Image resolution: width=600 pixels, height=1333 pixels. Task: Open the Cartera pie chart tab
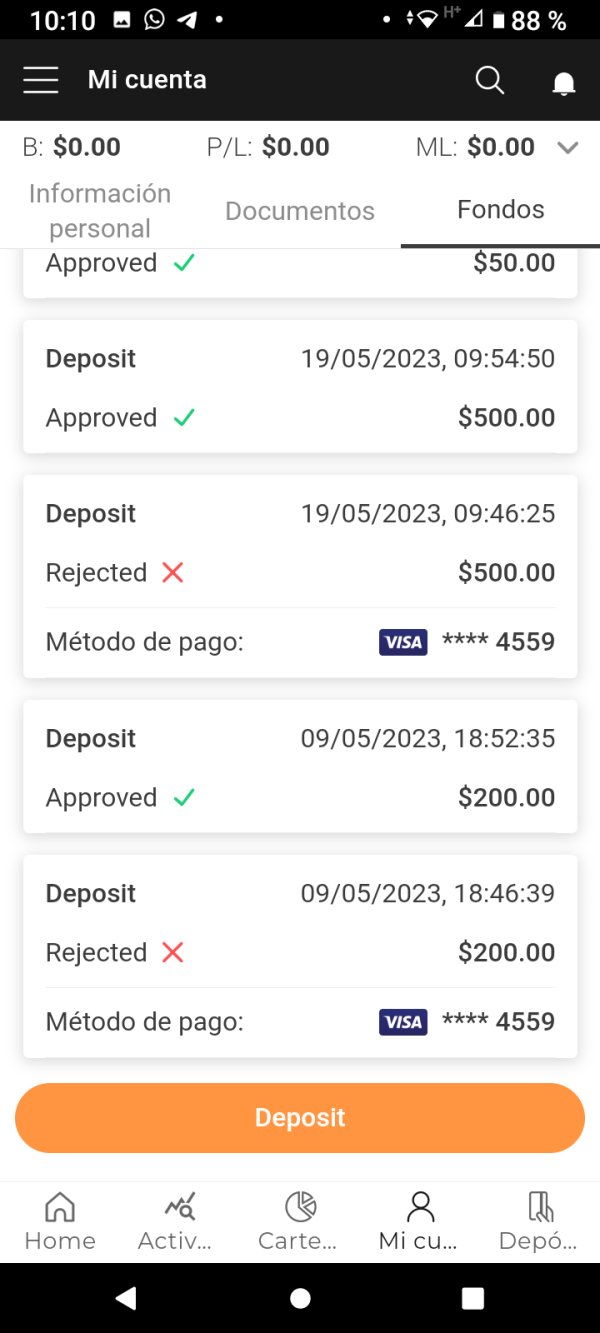tap(300, 1220)
